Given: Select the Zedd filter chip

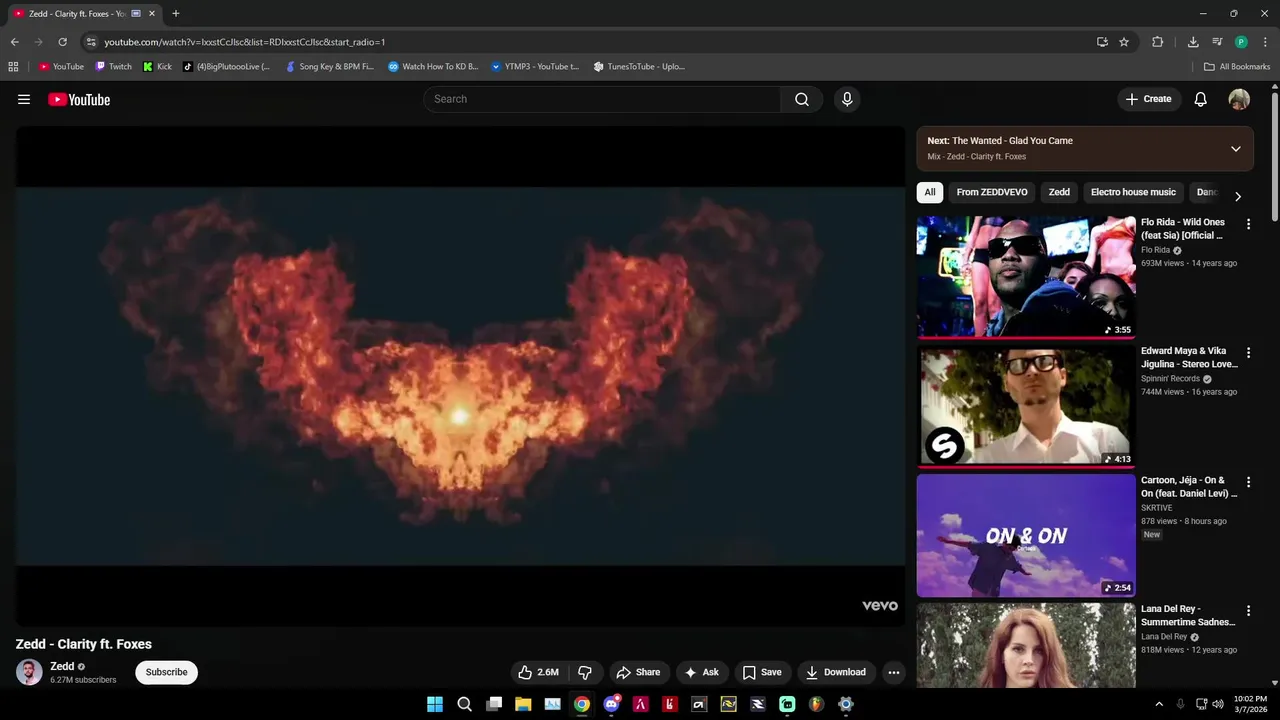Looking at the screenshot, I should (x=1059, y=192).
